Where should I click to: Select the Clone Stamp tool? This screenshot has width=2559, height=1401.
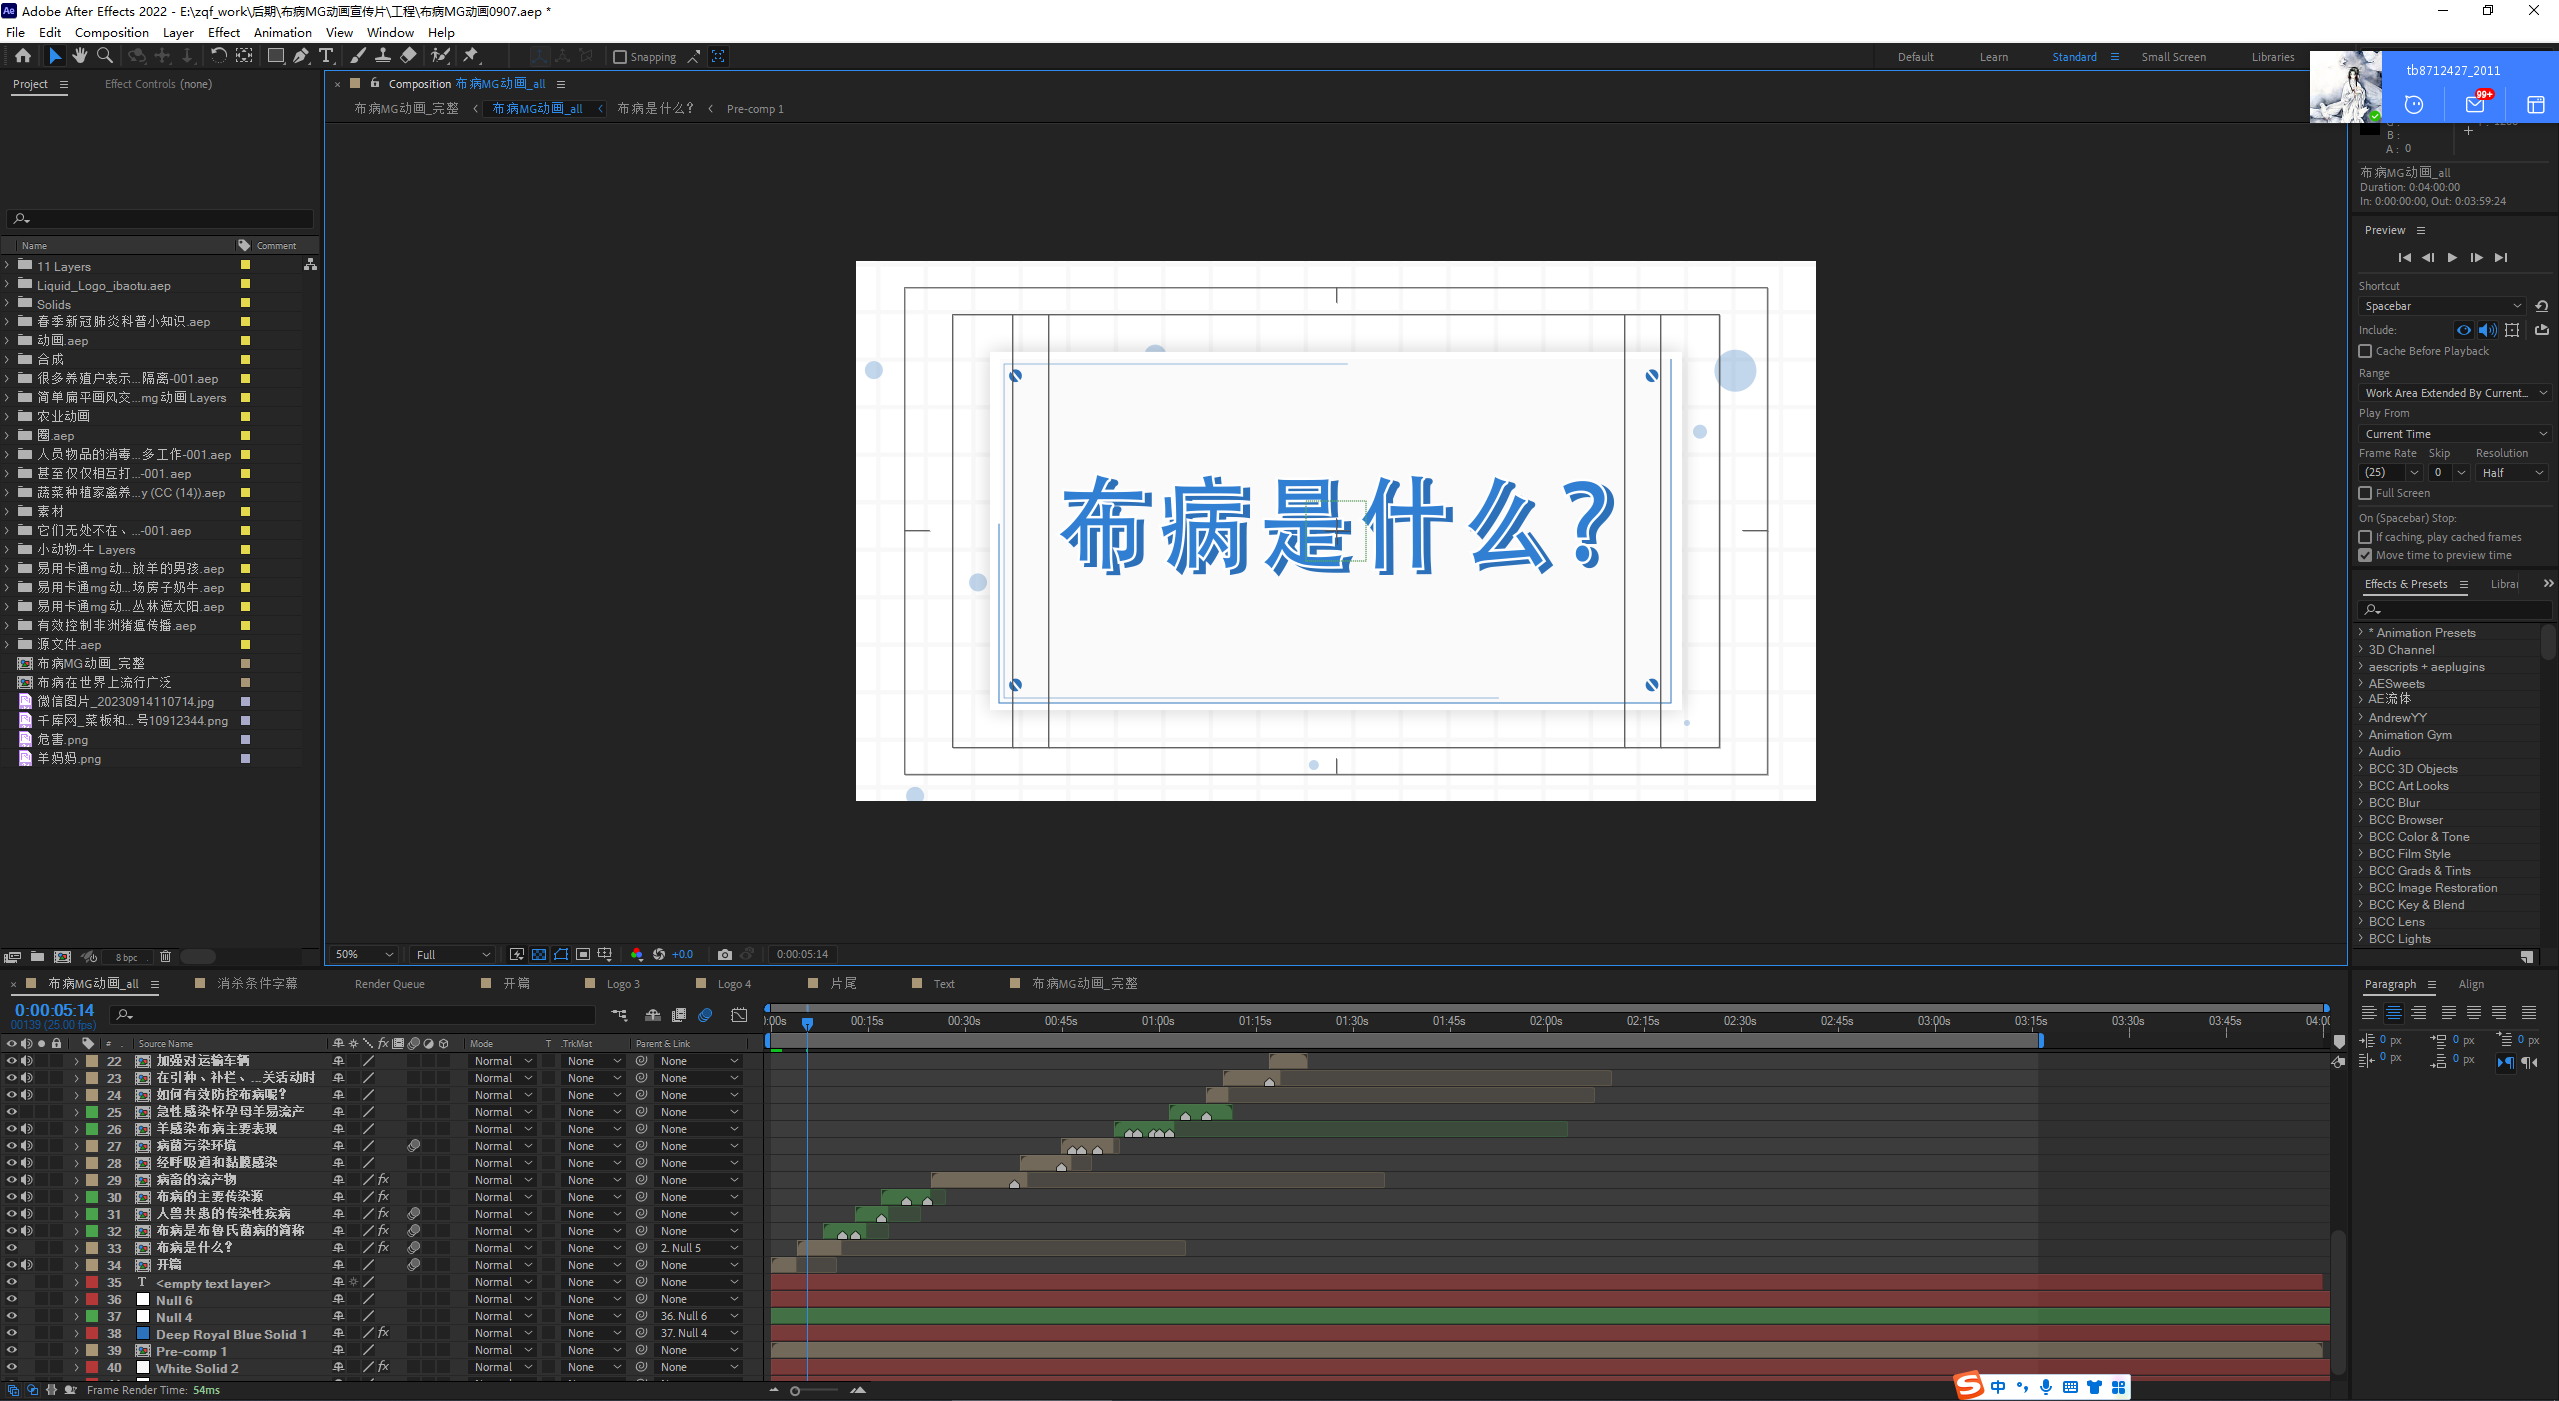coord(382,56)
